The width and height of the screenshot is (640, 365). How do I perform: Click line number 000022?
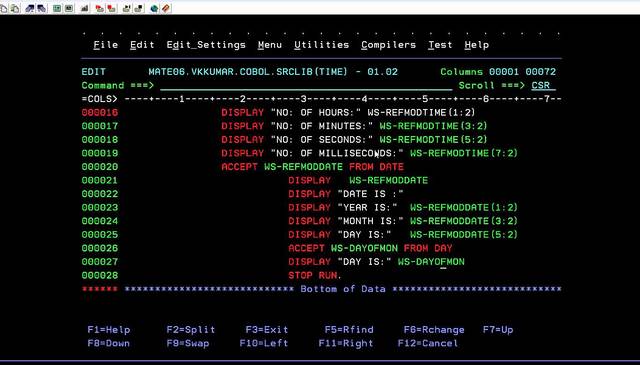[100, 194]
